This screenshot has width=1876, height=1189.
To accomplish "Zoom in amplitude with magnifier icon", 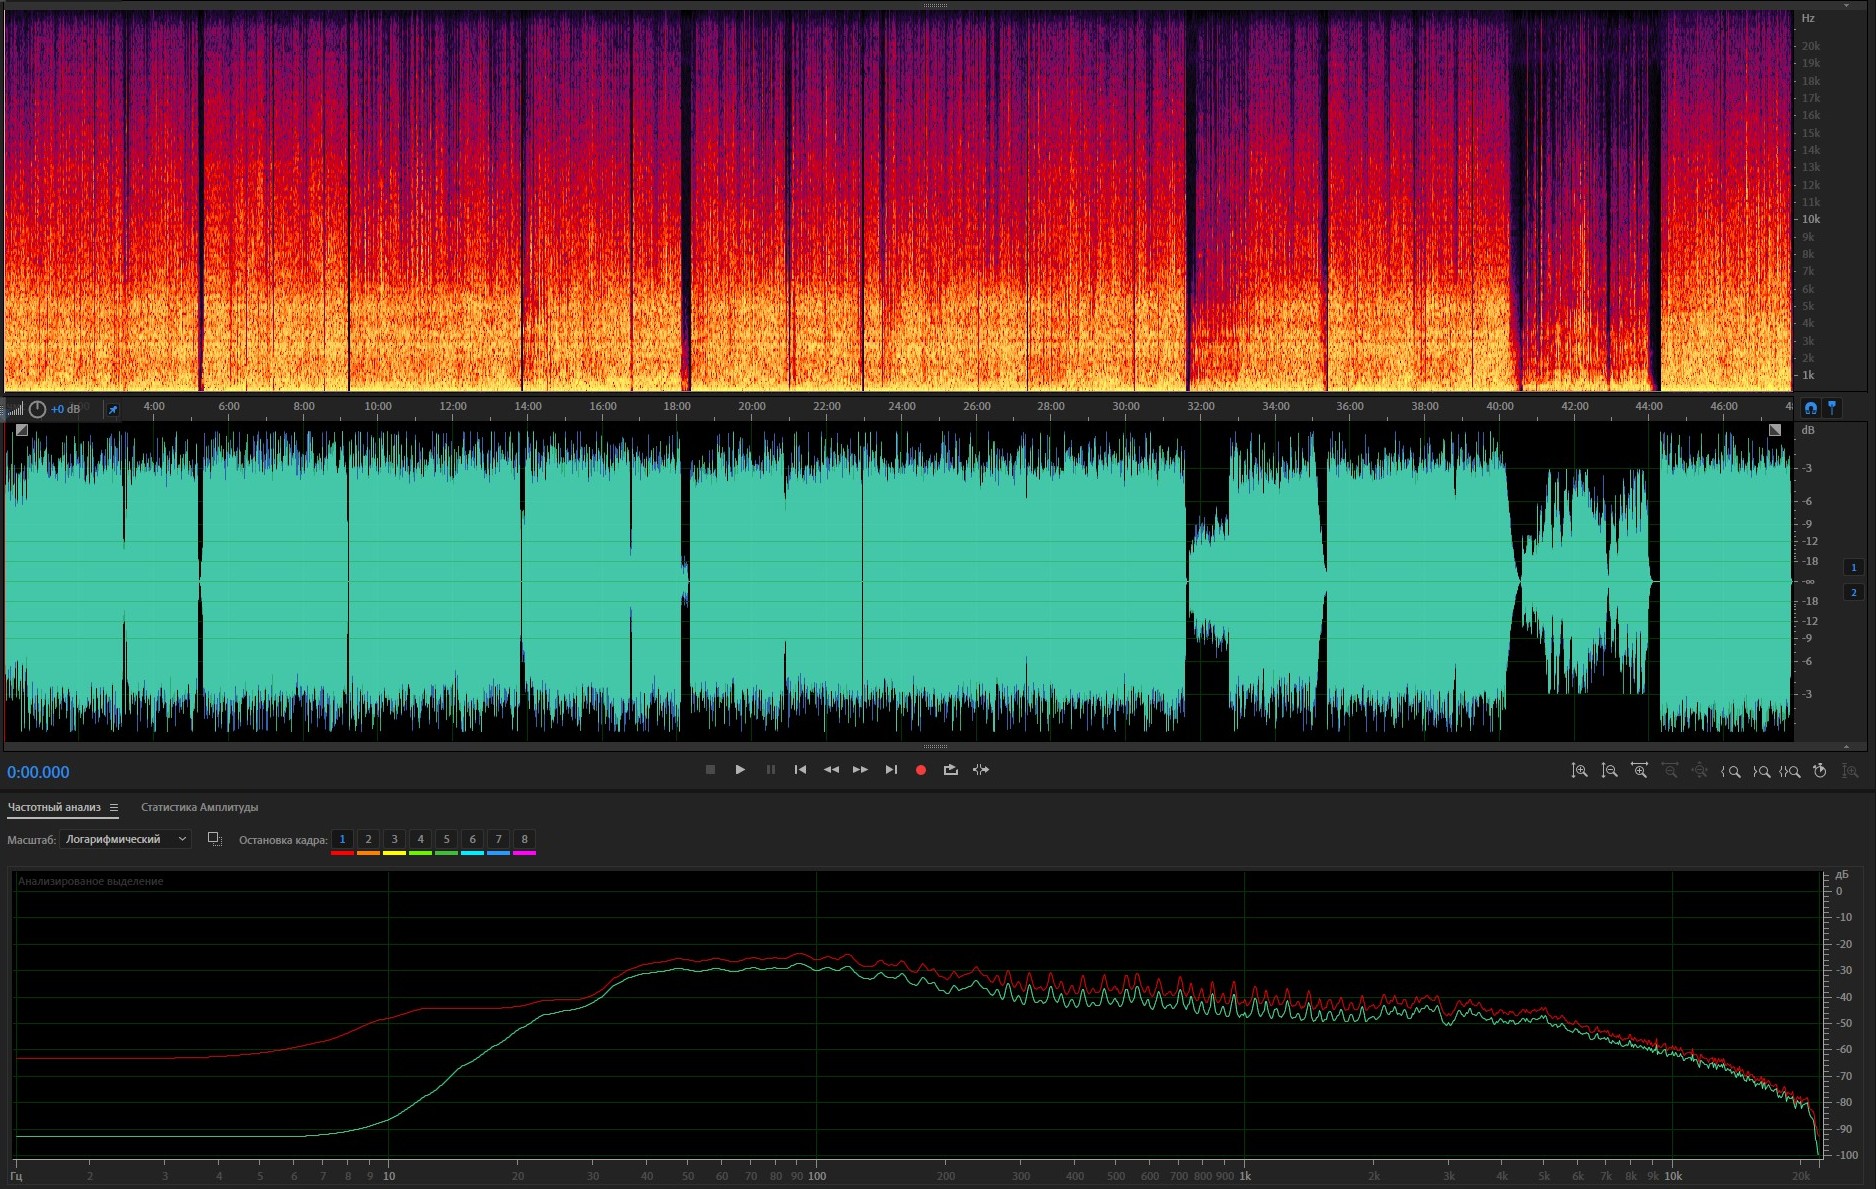I will [x=1579, y=771].
